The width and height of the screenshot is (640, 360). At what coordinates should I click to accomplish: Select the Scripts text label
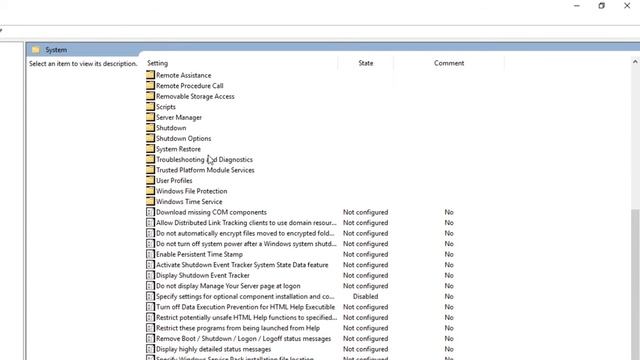click(166, 107)
